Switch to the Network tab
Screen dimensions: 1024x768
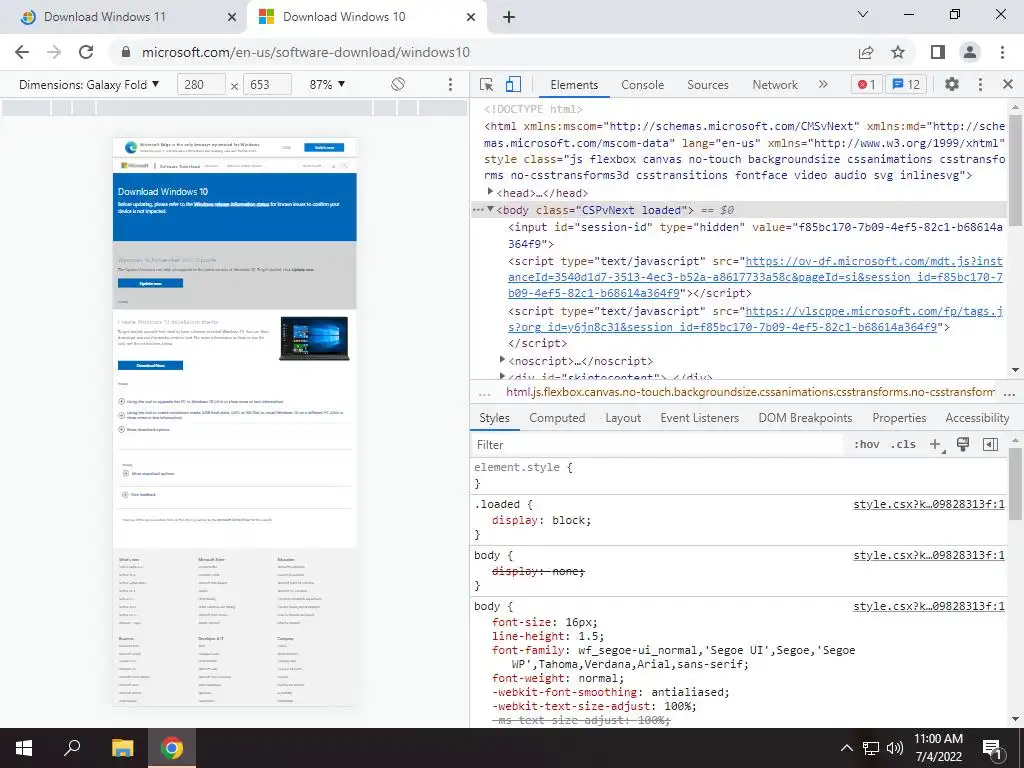[775, 84]
